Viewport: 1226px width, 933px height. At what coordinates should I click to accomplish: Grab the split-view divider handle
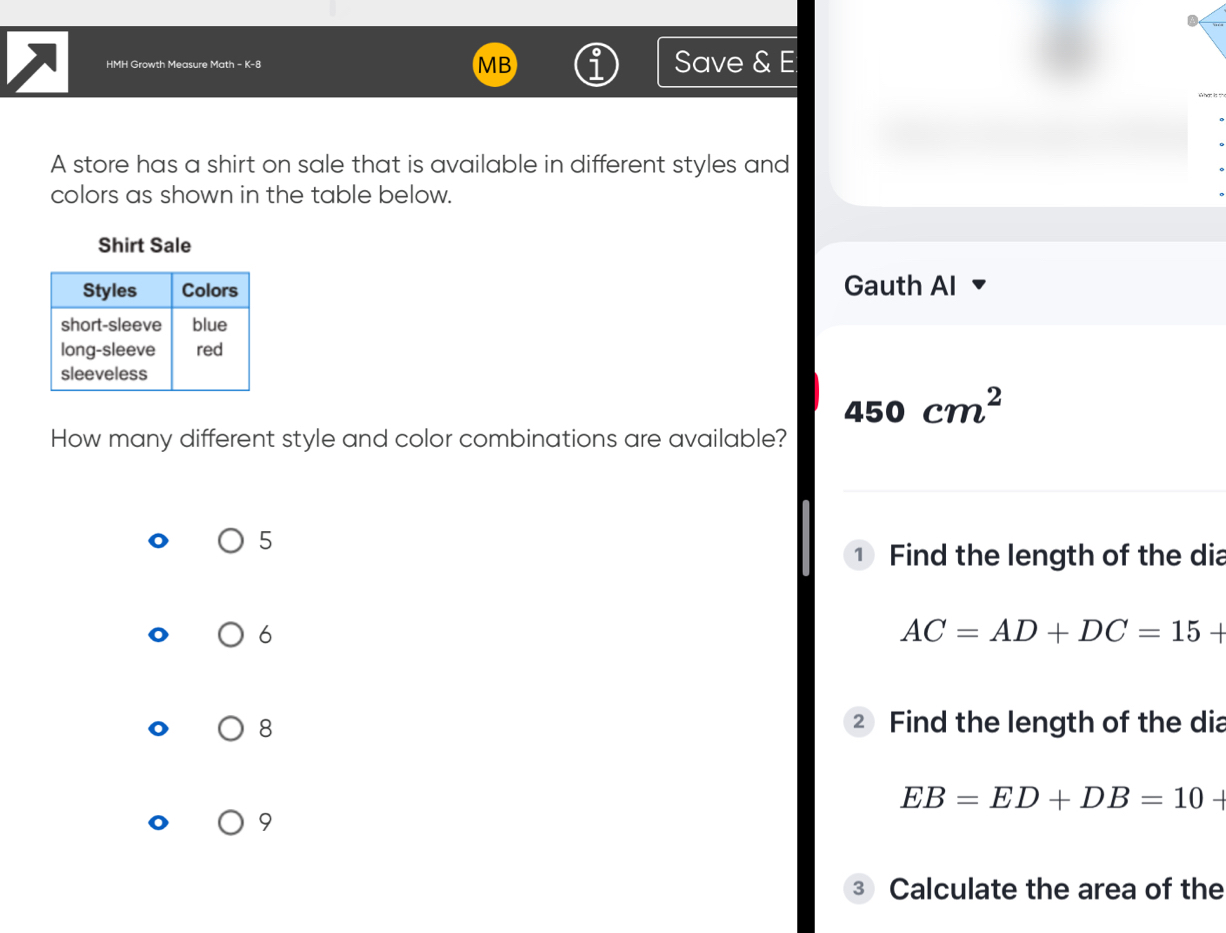click(806, 538)
